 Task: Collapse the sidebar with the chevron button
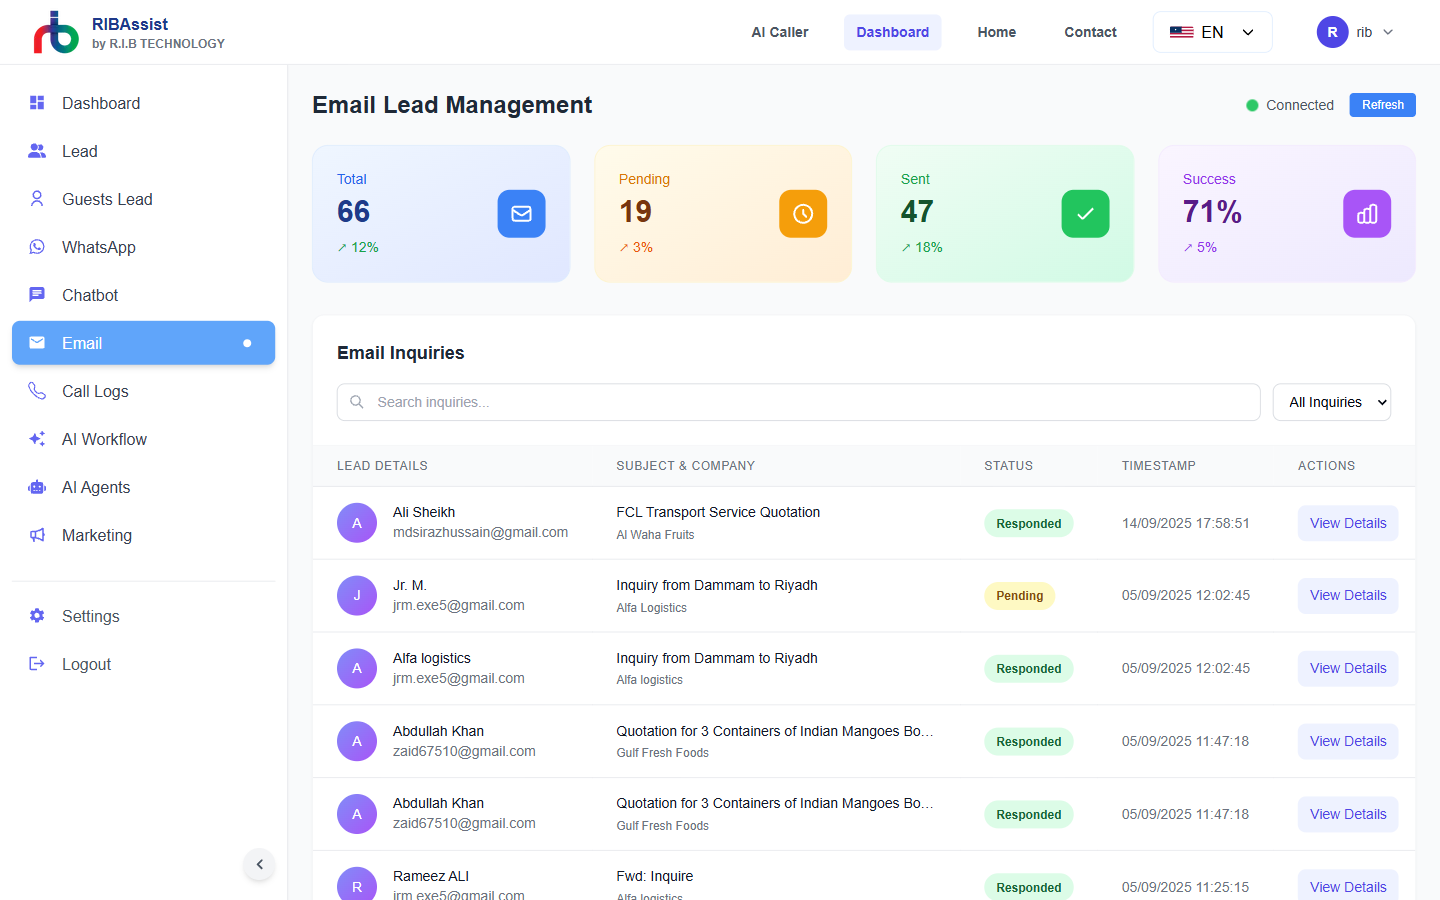(259, 864)
